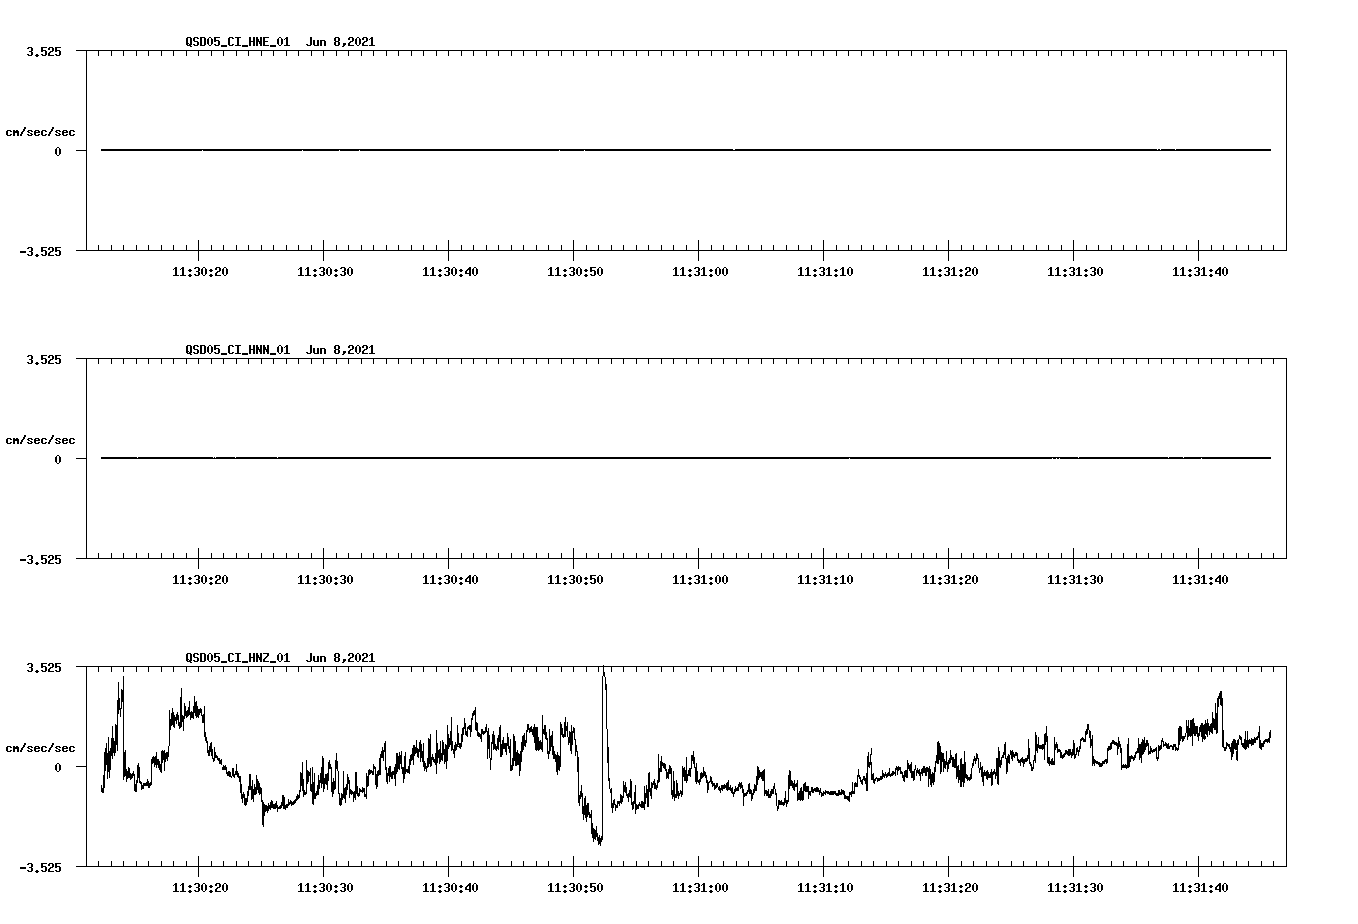Click the HNZ plot's 11:31:30 time label
The width and height of the screenshot is (1358, 924).
click(x=1075, y=888)
